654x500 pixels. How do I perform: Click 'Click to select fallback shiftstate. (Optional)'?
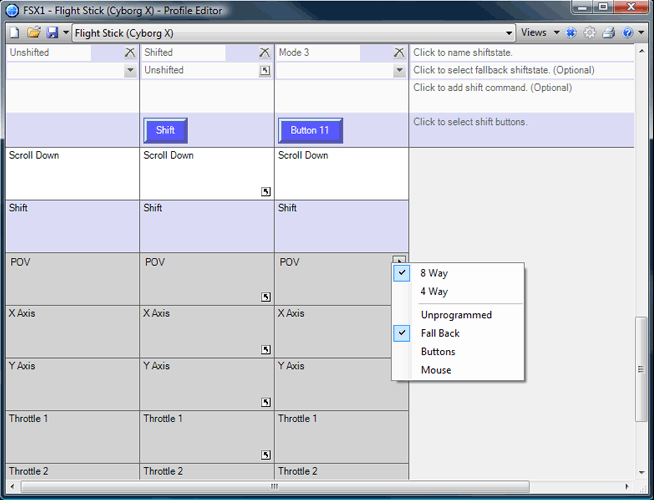(x=522, y=70)
